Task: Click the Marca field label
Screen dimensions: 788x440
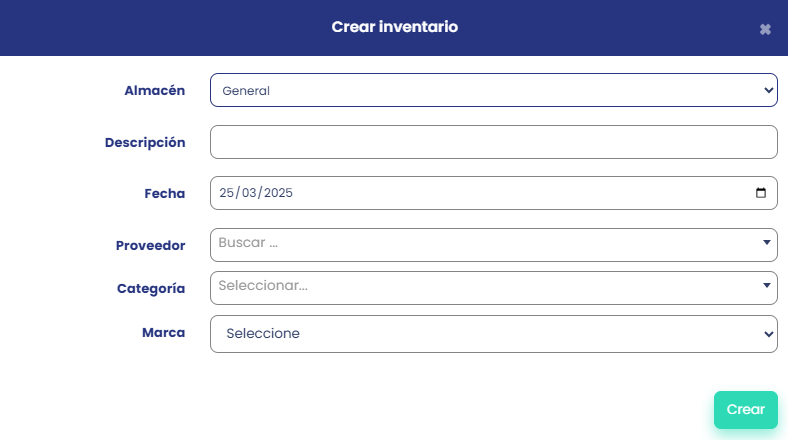Action: coord(164,332)
